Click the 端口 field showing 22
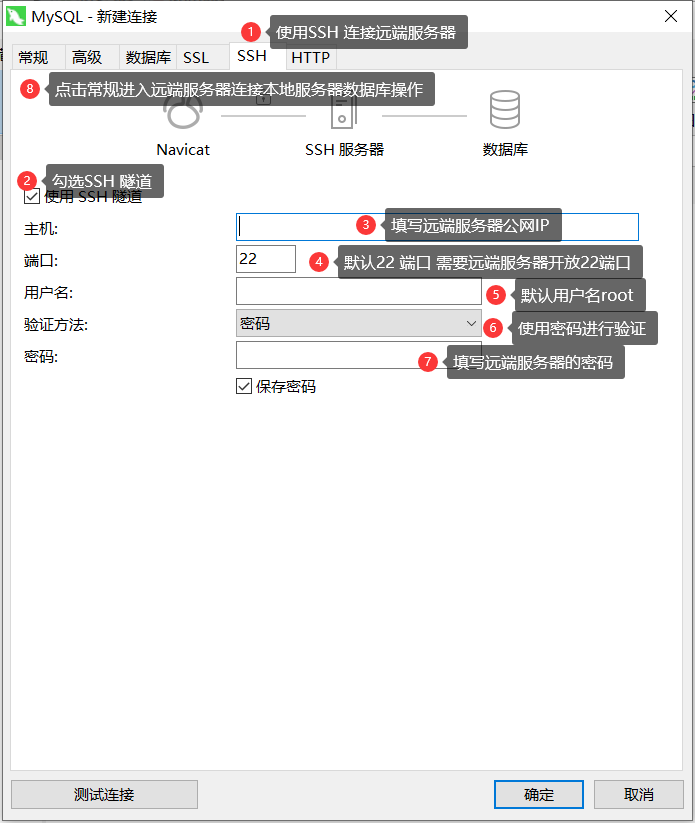This screenshot has height=823, width=695. (x=266, y=259)
